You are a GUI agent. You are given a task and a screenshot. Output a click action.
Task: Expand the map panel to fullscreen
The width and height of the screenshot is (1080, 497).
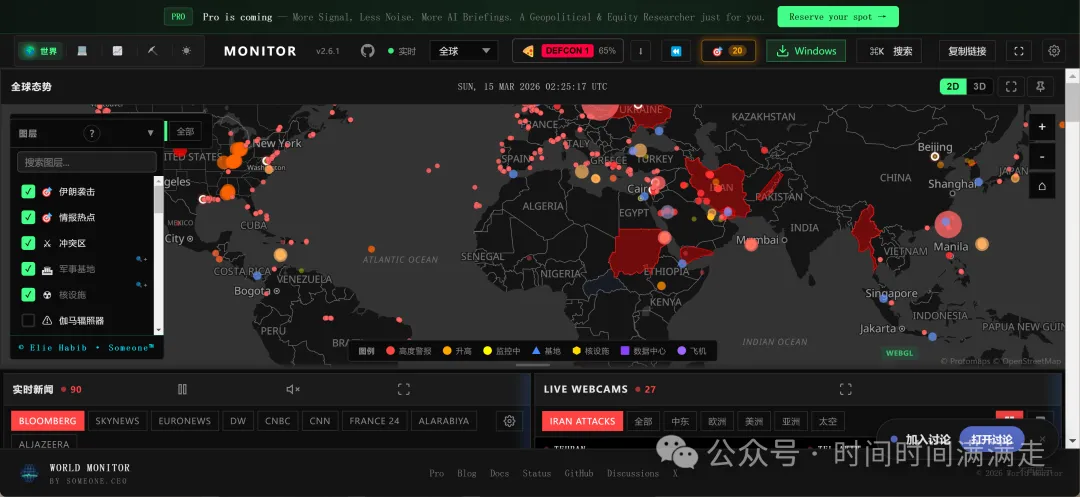point(1011,87)
